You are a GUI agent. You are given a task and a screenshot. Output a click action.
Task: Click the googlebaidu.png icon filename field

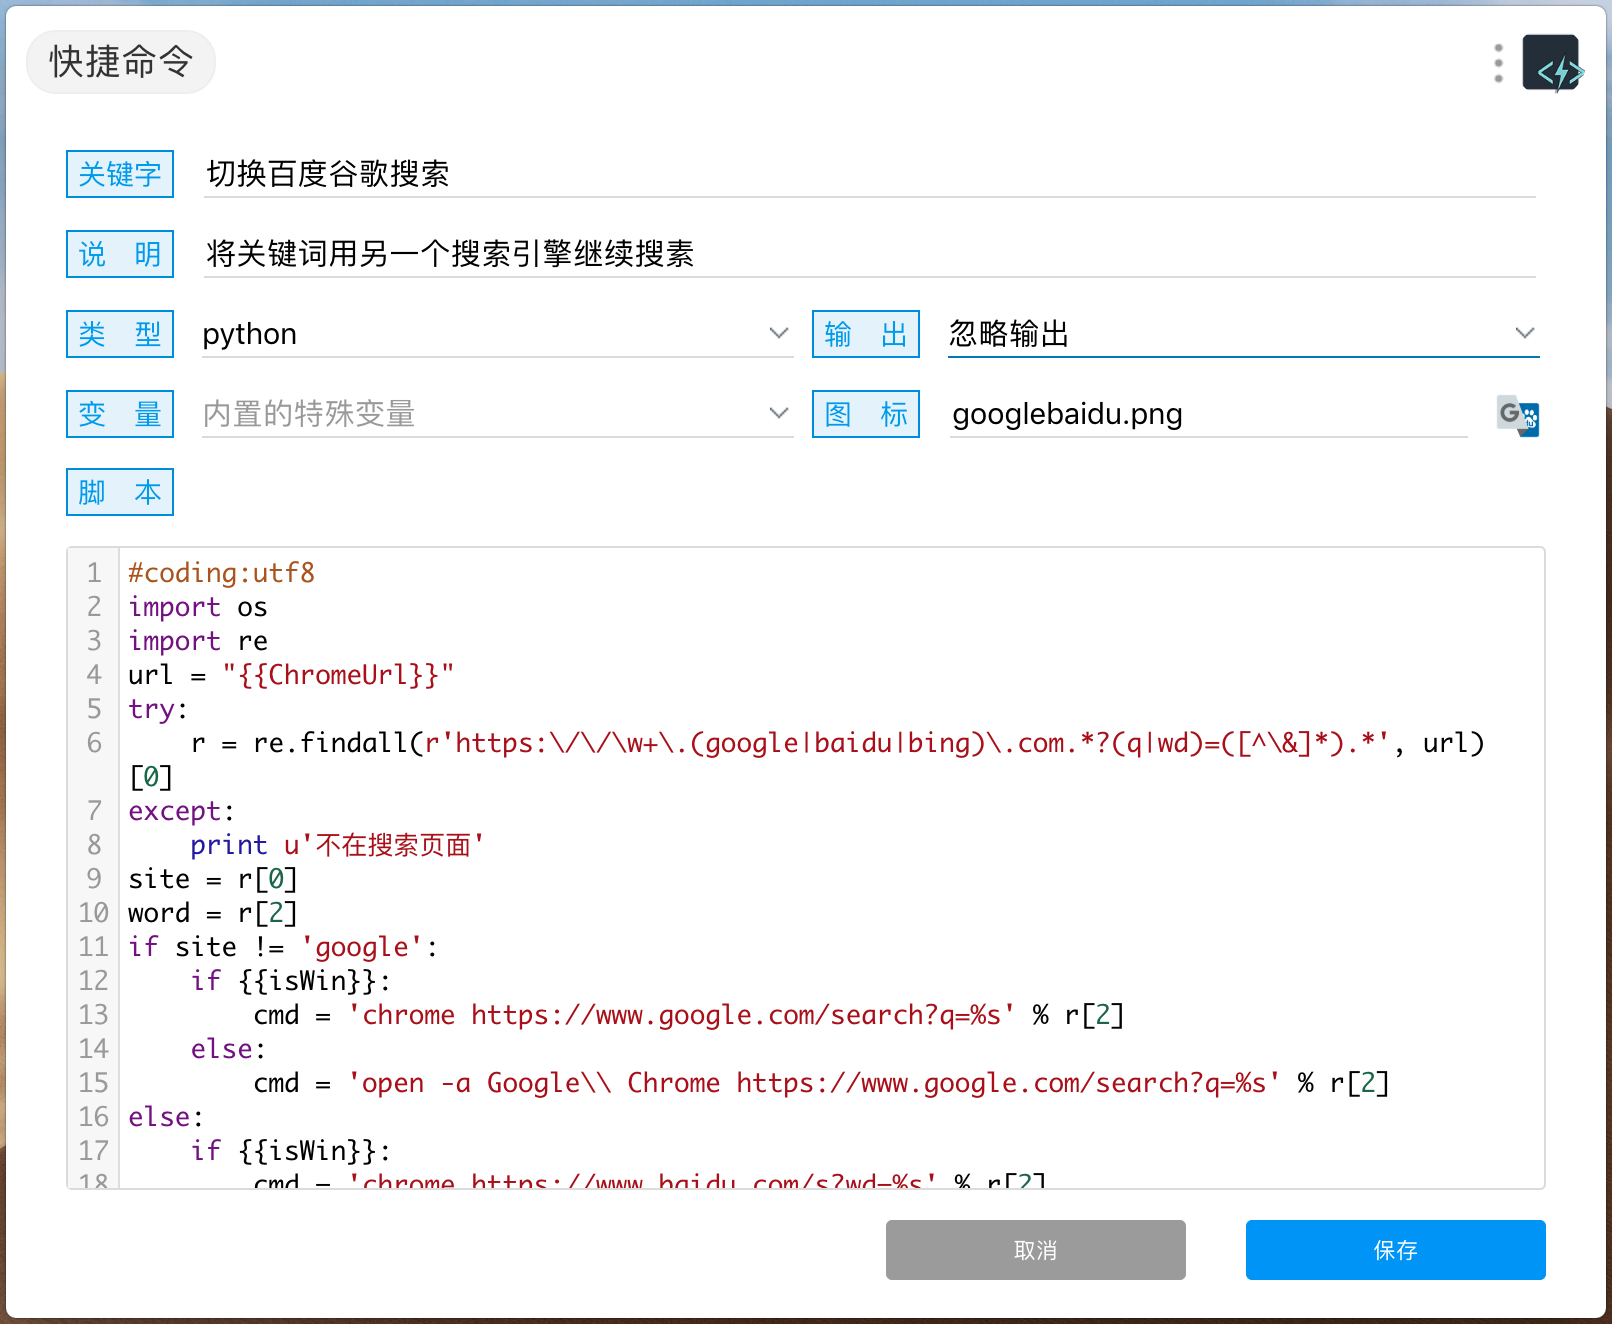coord(1207,414)
